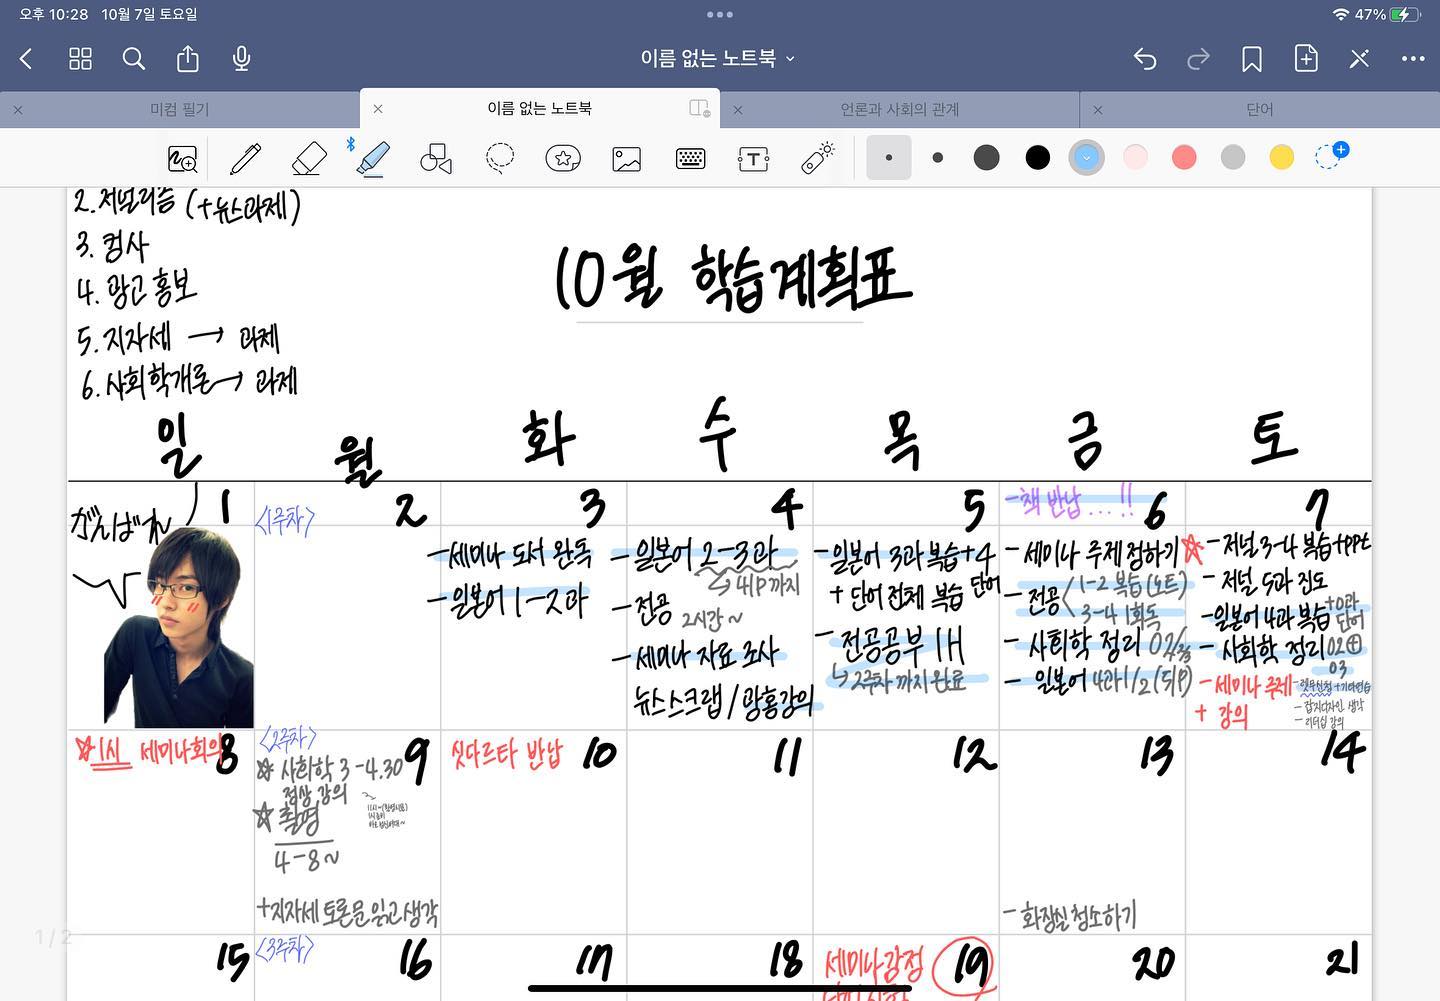Open split view icon in active tab
Viewport: 1440px width, 1001px height.
click(x=699, y=108)
